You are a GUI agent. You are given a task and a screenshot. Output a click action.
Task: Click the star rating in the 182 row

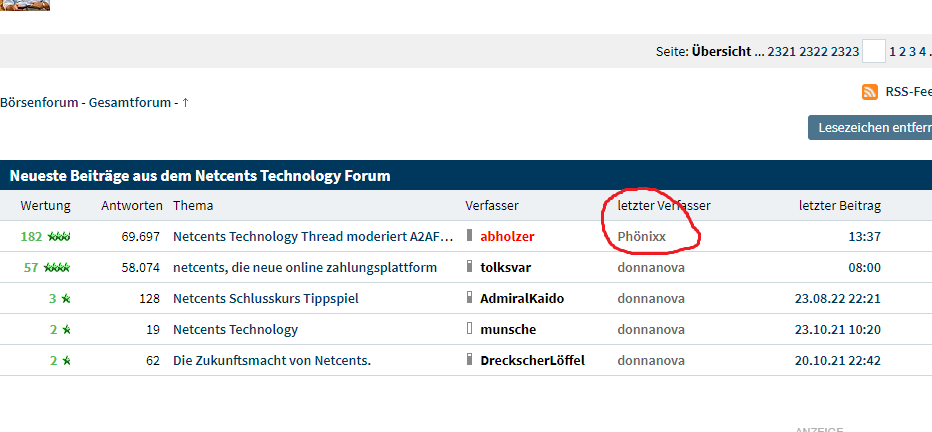tap(60, 237)
